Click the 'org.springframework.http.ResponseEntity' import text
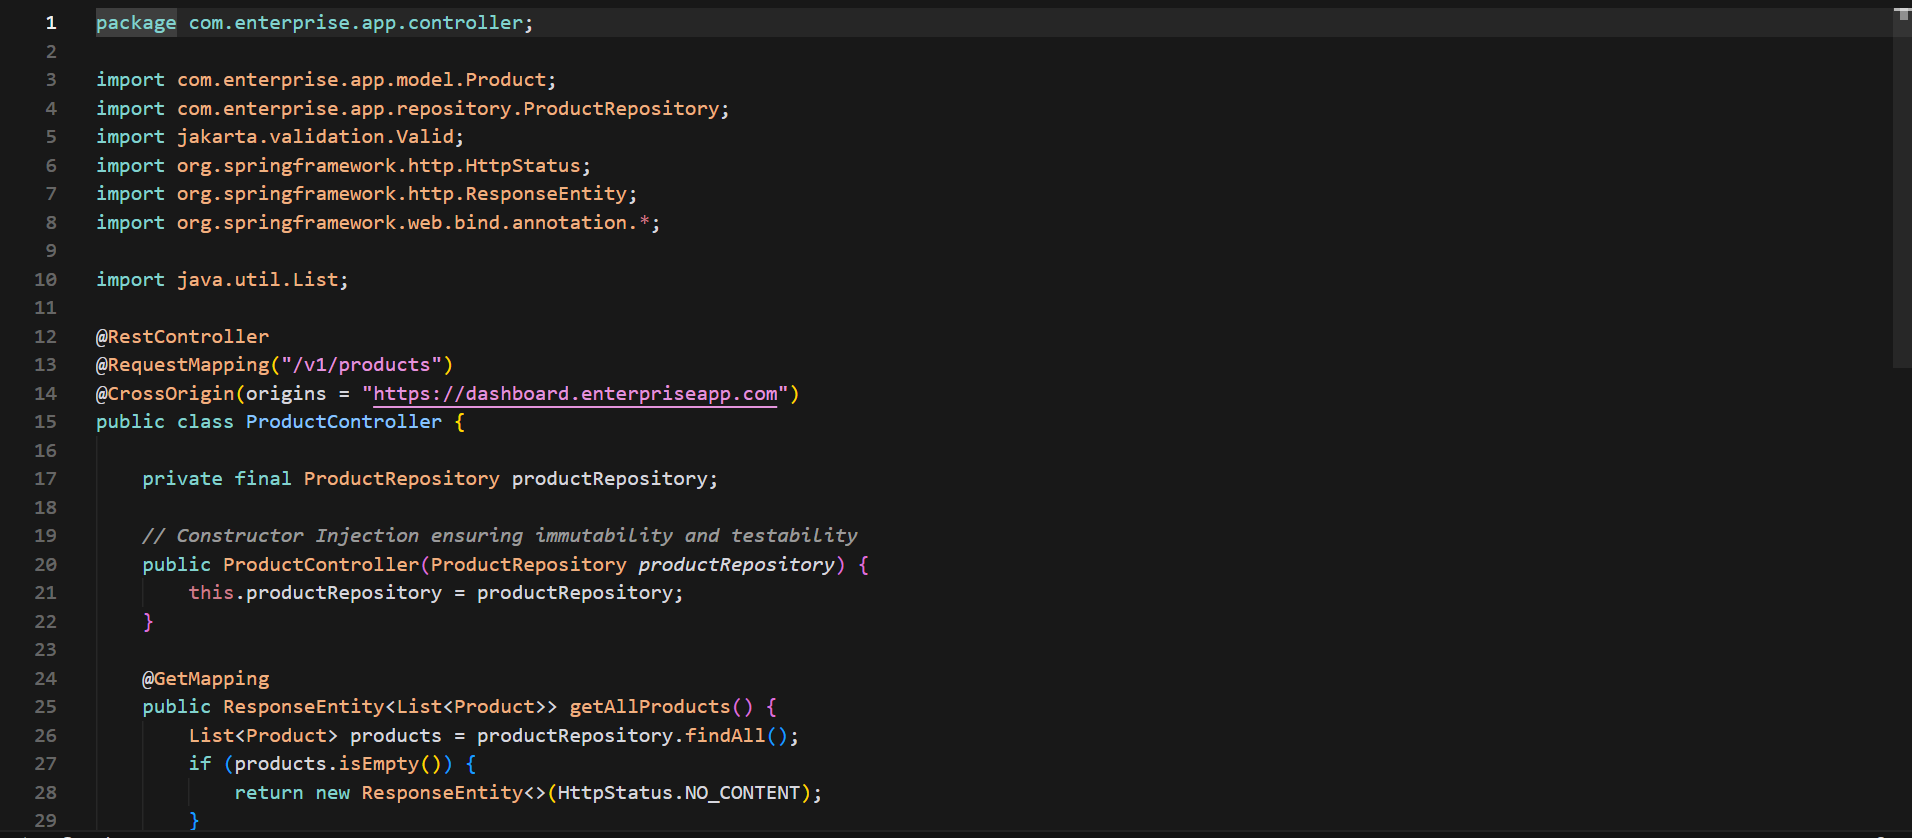The width and height of the screenshot is (1912, 838). (402, 194)
